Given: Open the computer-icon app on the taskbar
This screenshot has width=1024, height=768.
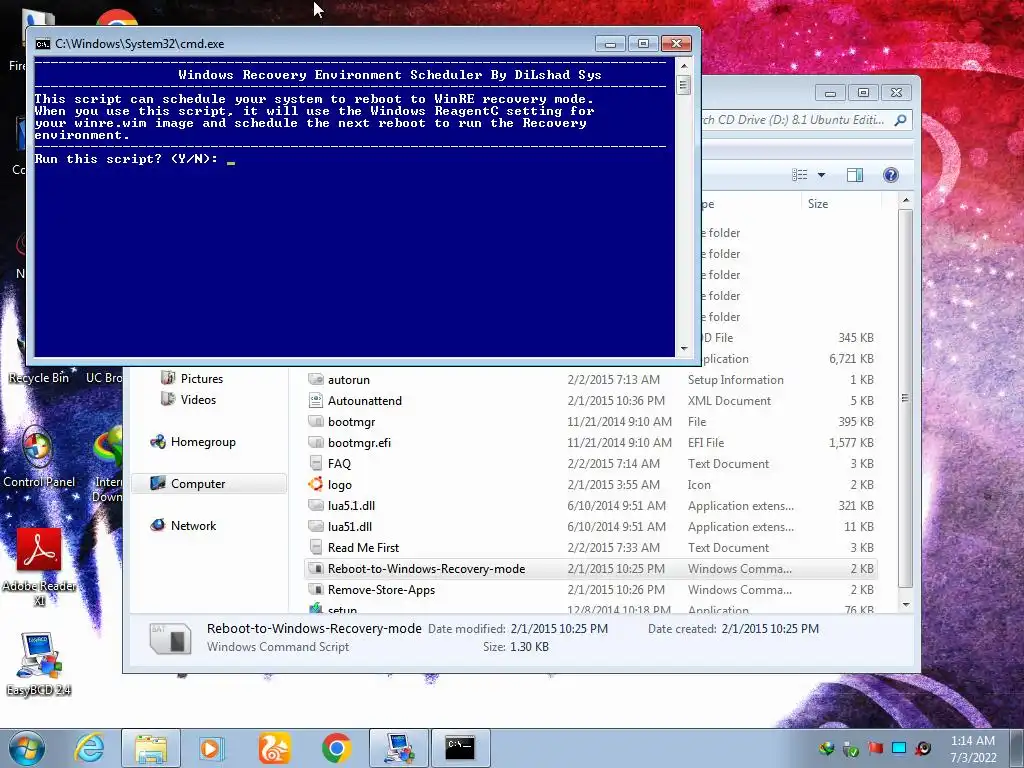Looking at the screenshot, I should (x=399, y=748).
